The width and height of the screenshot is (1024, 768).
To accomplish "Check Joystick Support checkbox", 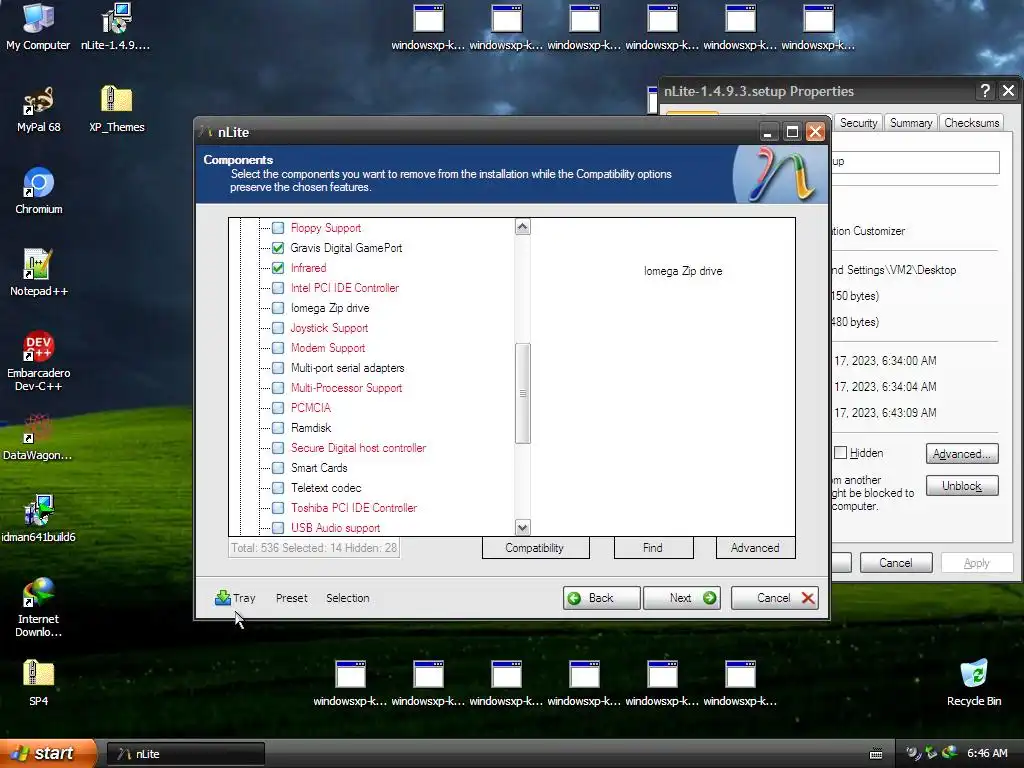I will click(x=278, y=328).
